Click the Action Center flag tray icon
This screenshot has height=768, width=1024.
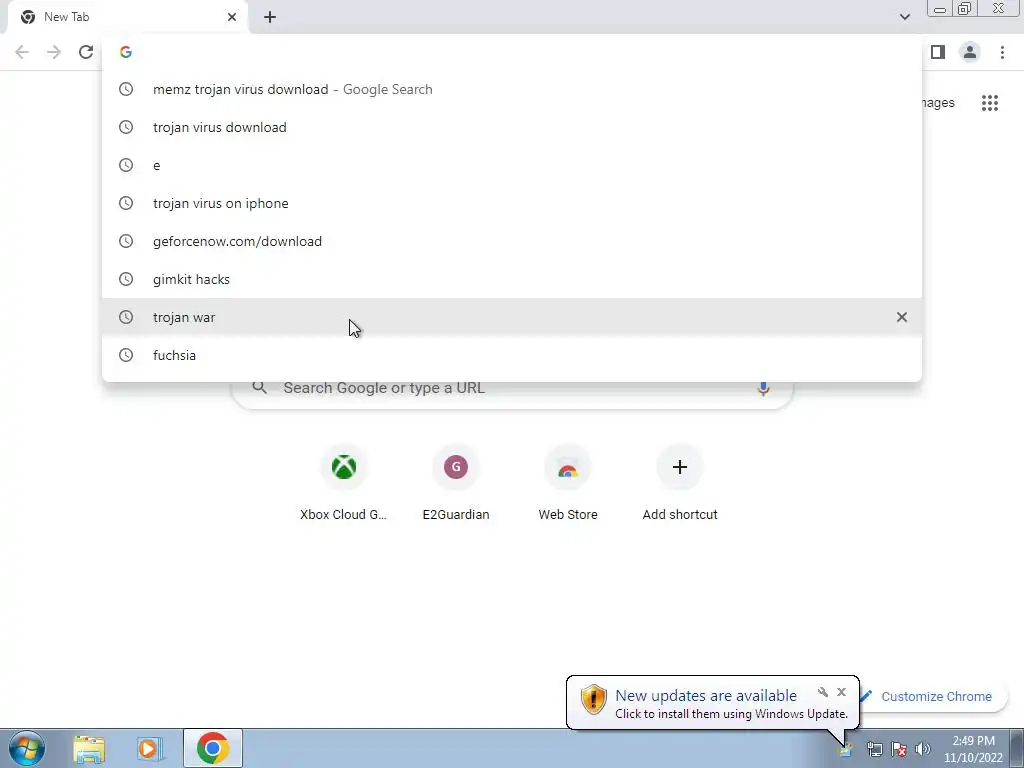[x=899, y=749]
